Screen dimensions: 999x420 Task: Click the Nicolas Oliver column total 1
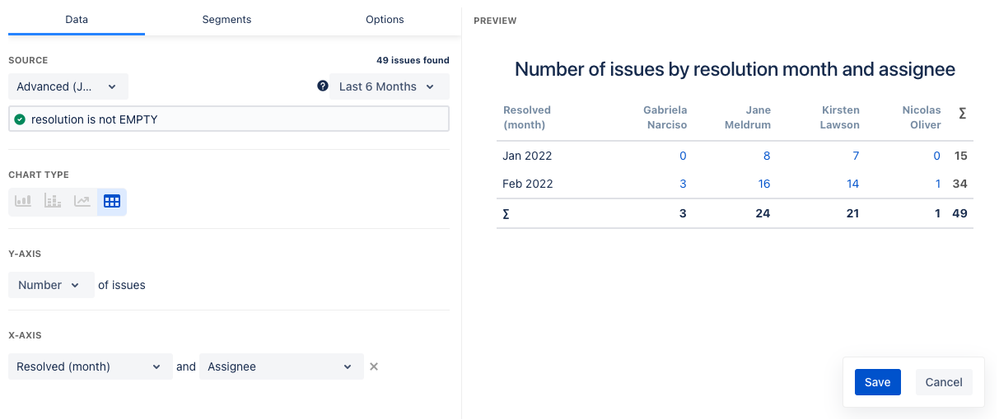click(x=938, y=214)
